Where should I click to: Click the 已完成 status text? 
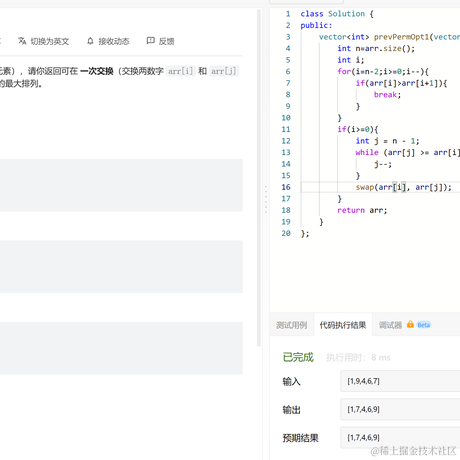point(298,357)
